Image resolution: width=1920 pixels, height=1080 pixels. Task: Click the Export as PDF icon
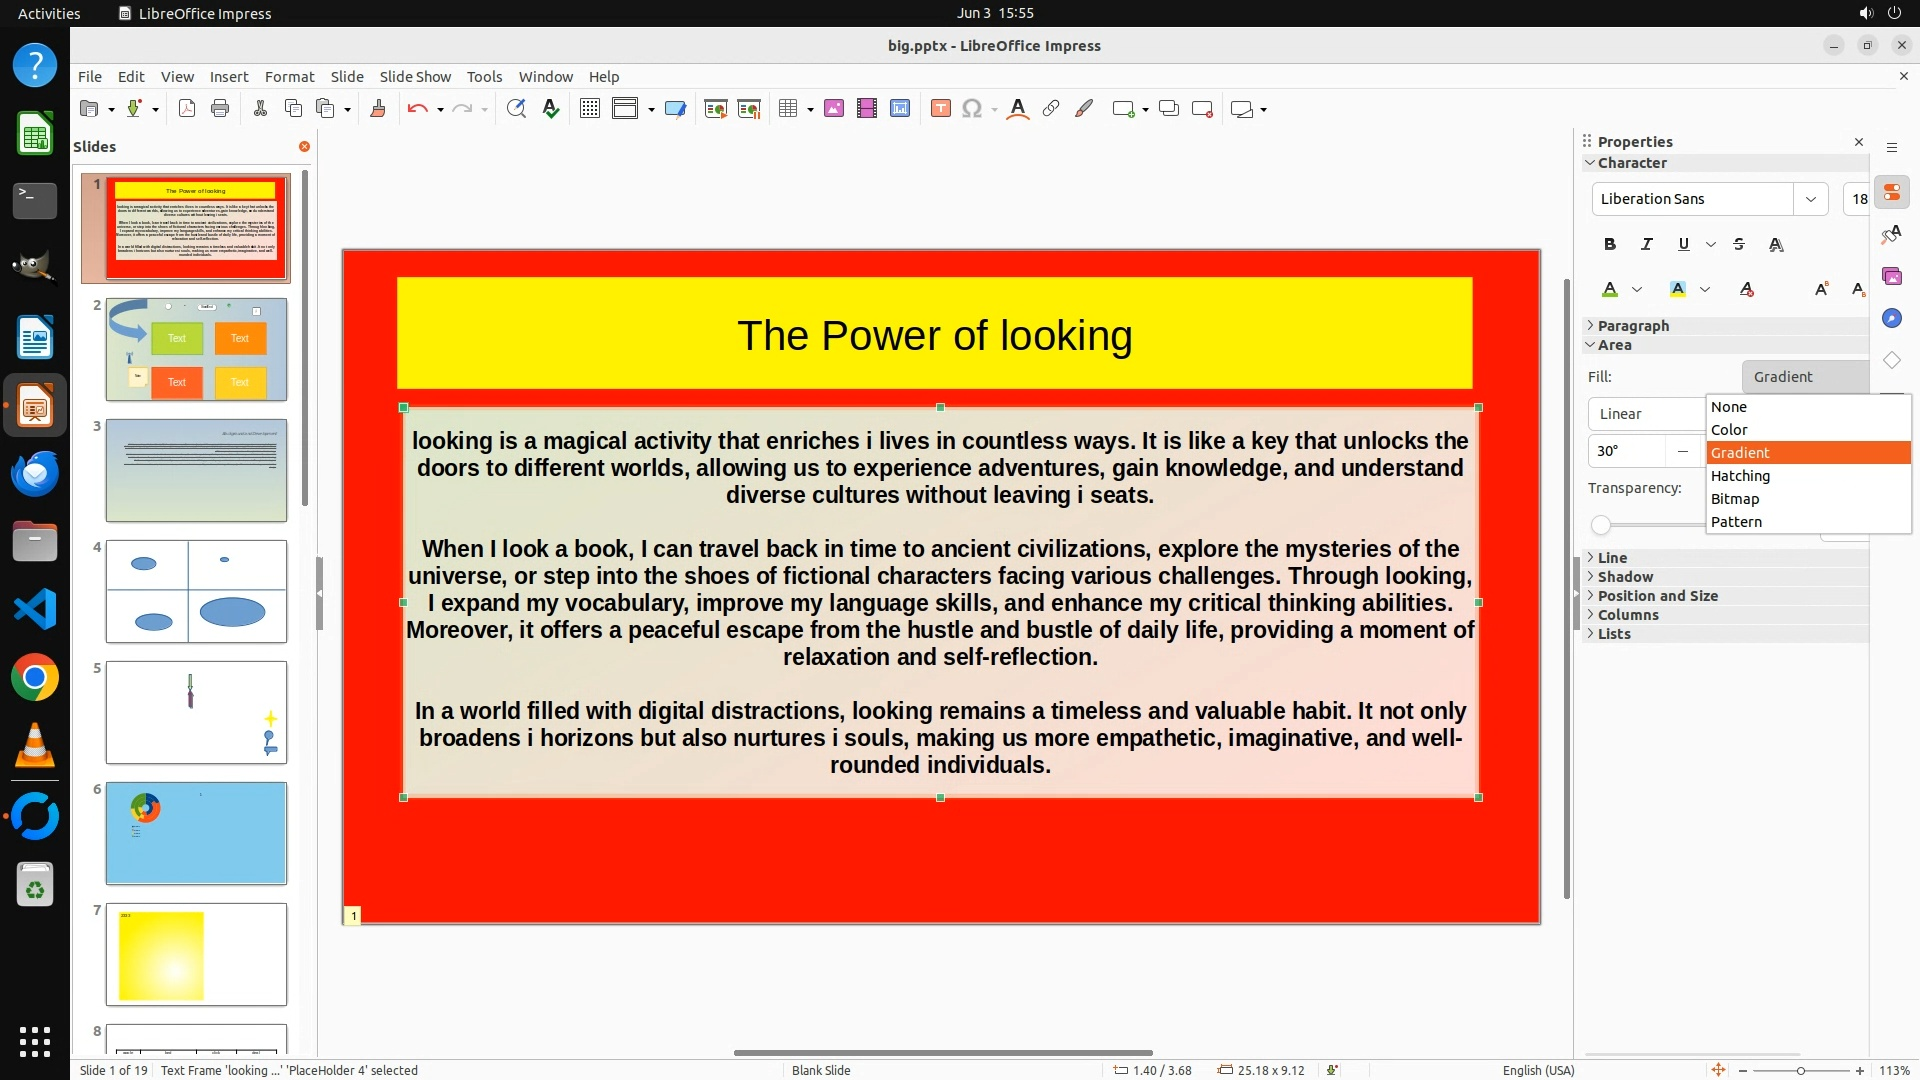click(187, 109)
